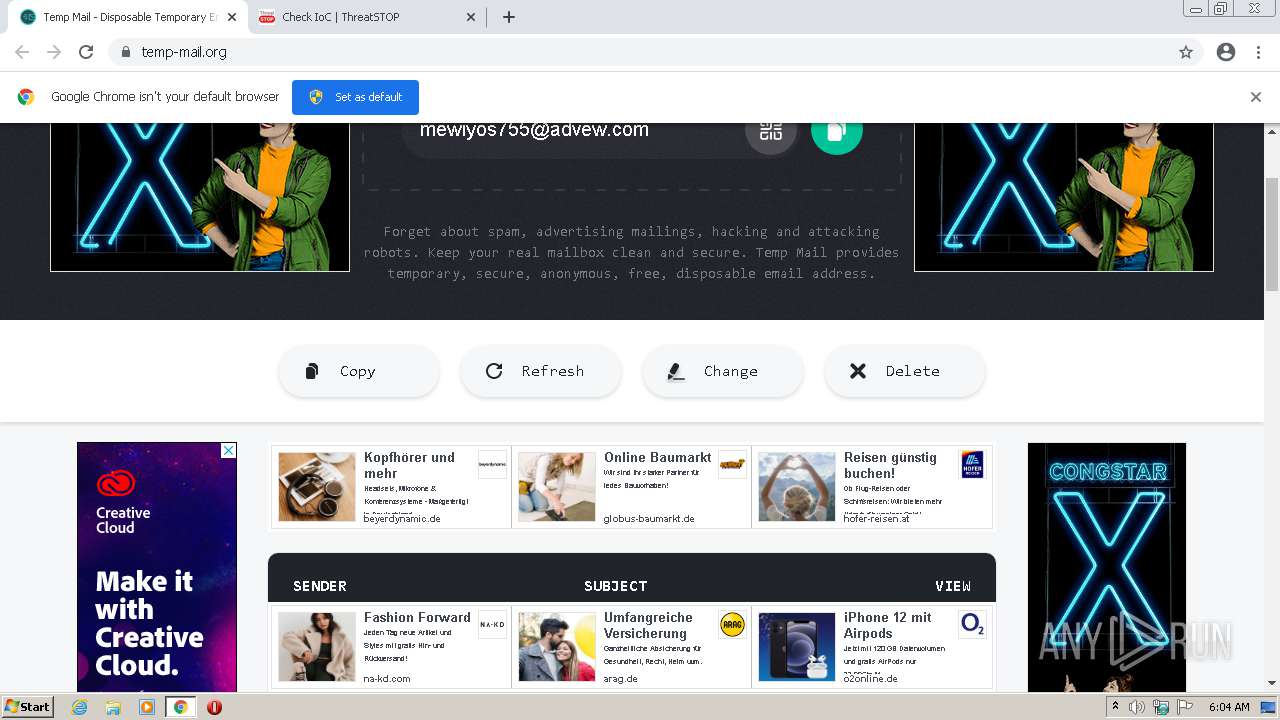Screen dimensions: 1280x720
Task: Close the Creative Cloud ad via AdChoices icon
Action: click(x=228, y=451)
